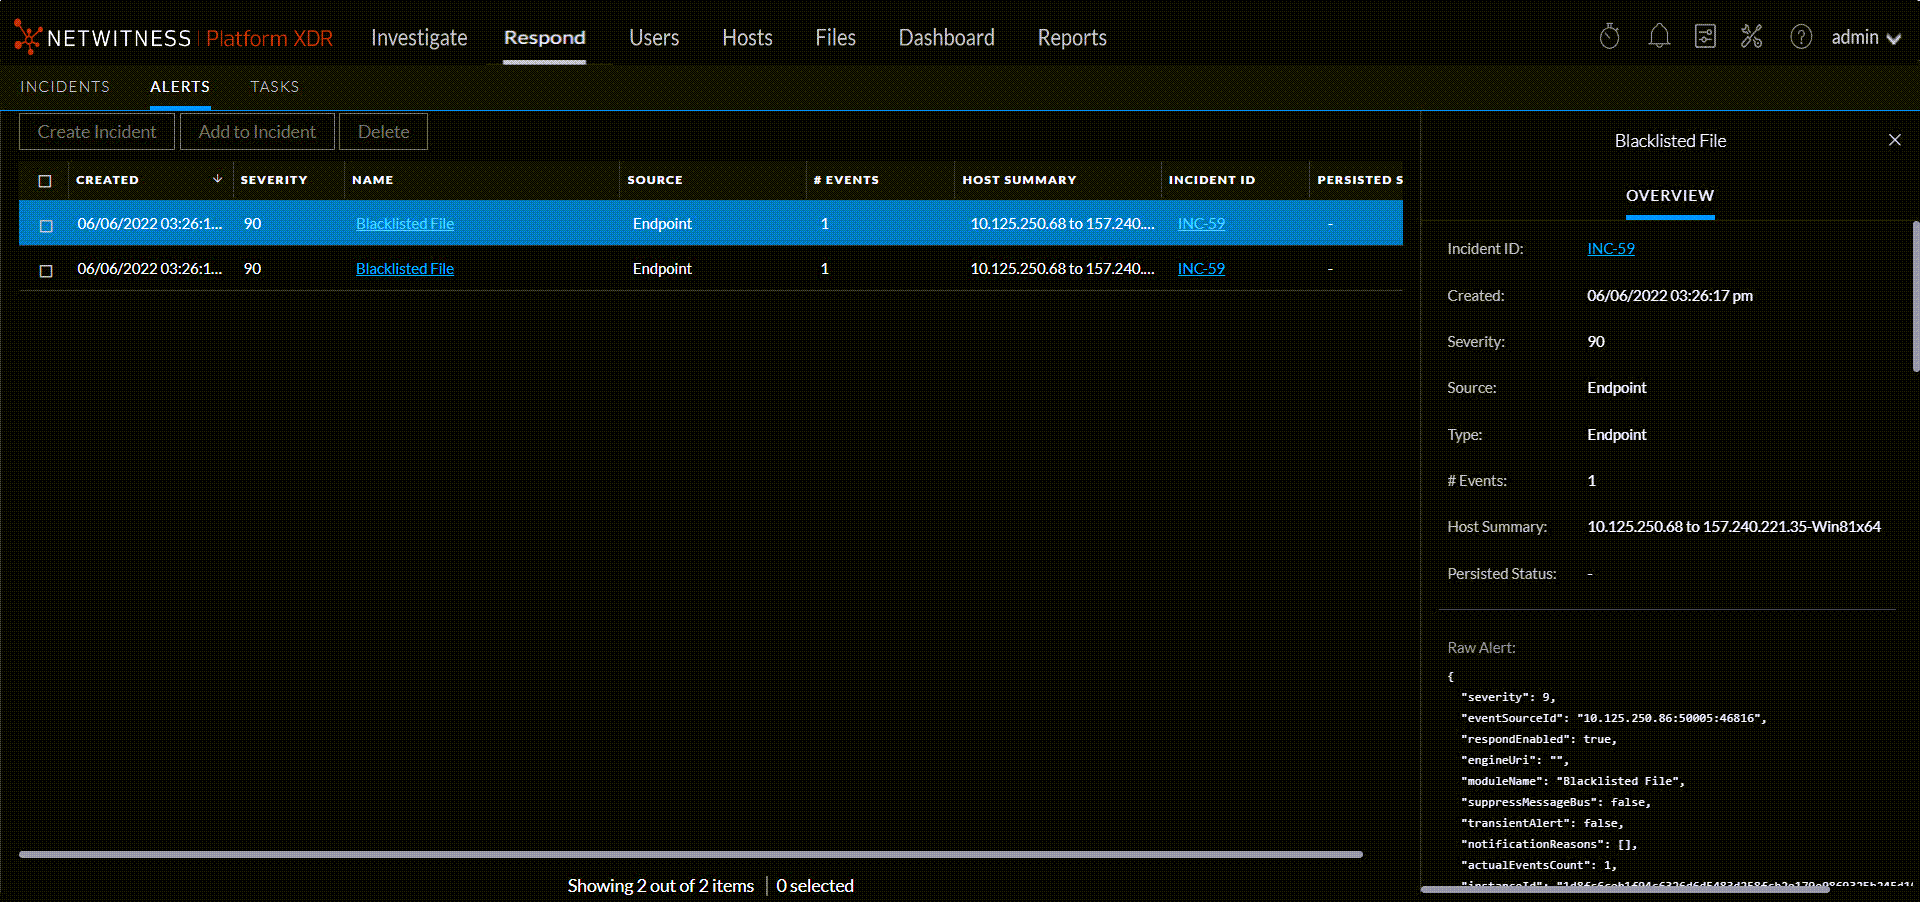Open the stopwatch jobs icon
The width and height of the screenshot is (1920, 902).
click(x=1609, y=37)
